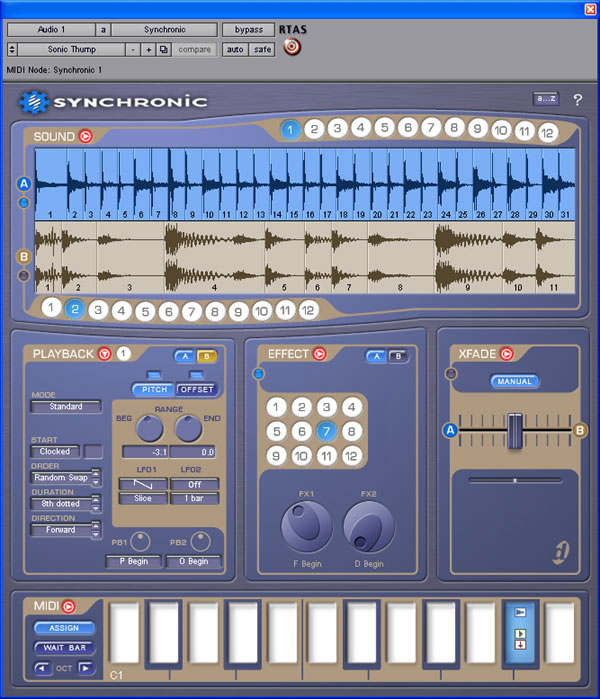Click the playback preset number 1 badge
This screenshot has width=600, height=699.
click(x=123, y=354)
